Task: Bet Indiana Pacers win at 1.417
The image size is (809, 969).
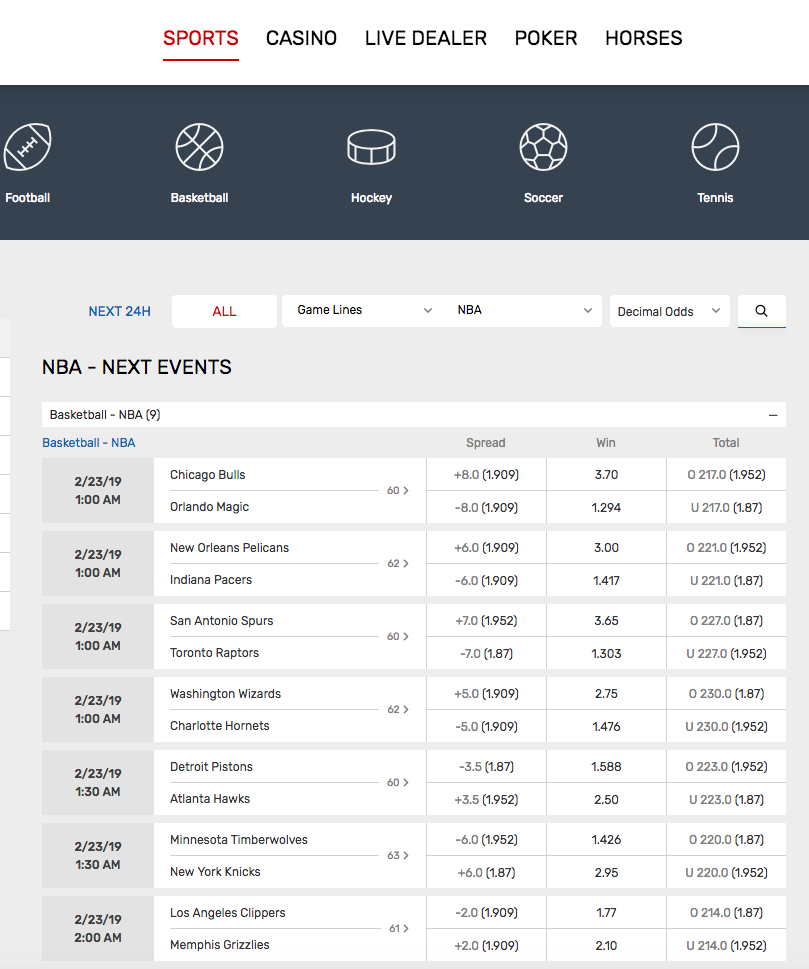Action: 606,580
